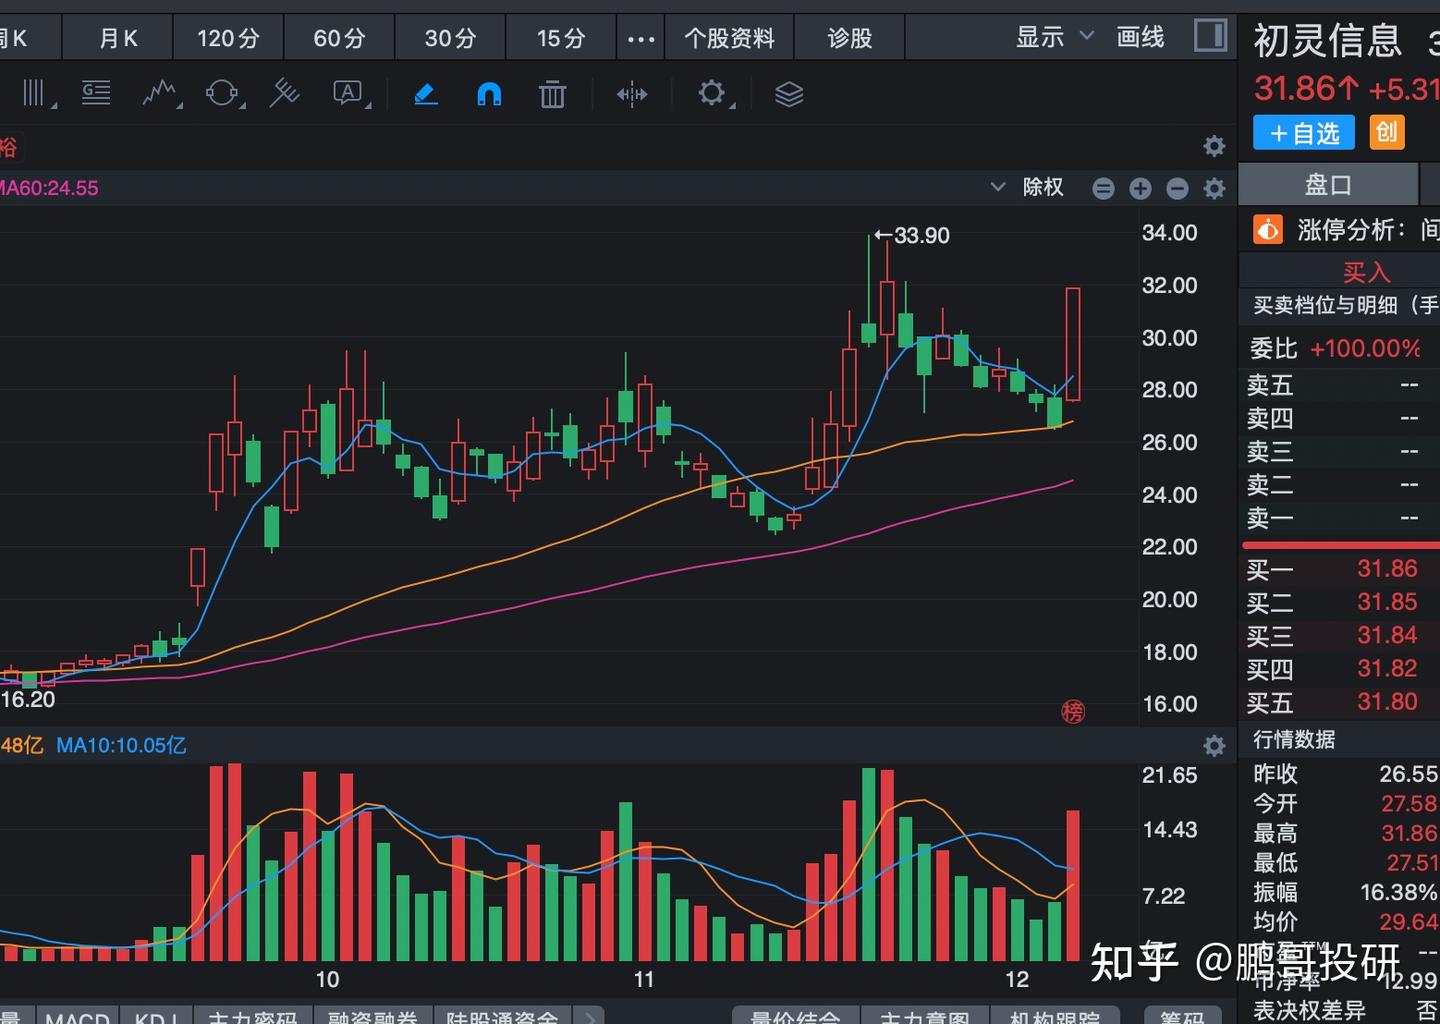This screenshot has height=1024, width=1440.
Task: Click the 买入 buy button
Action: (x=1367, y=271)
